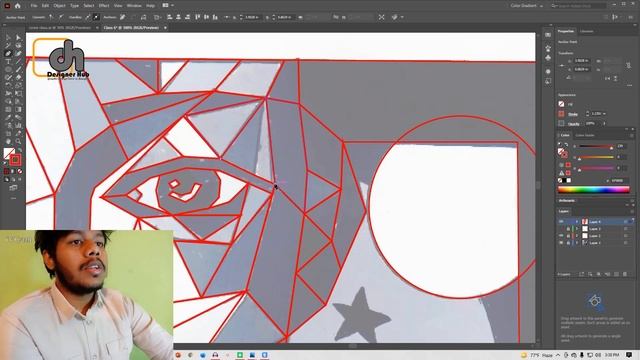Select the Selection tool in the toolbox
The width and height of the screenshot is (640, 360).
pos(8,38)
